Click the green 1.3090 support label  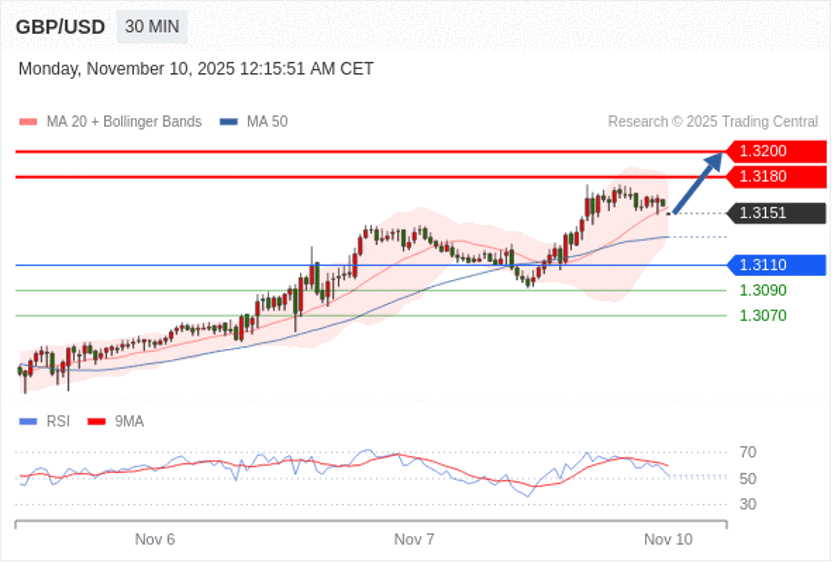(x=762, y=291)
